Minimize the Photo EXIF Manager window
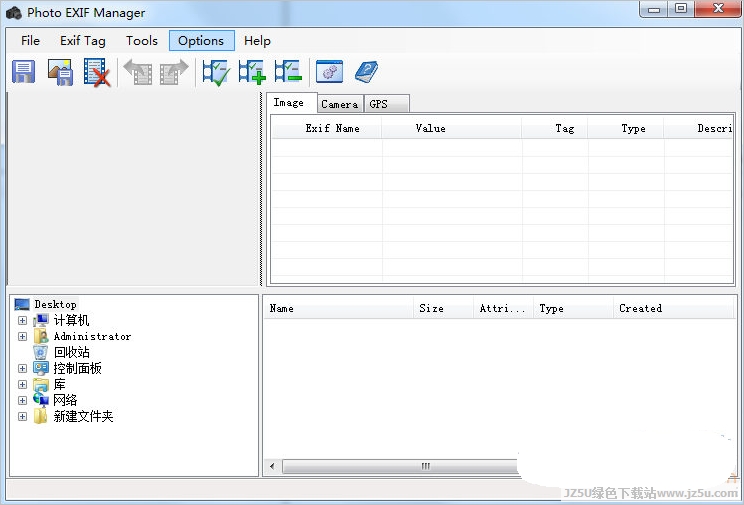The width and height of the screenshot is (744, 505). click(x=654, y=9)
